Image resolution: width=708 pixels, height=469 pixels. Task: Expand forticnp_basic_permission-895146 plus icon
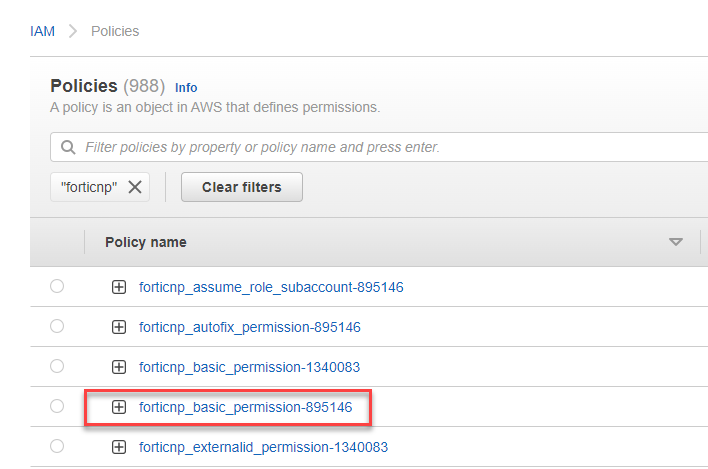[119, 407]
